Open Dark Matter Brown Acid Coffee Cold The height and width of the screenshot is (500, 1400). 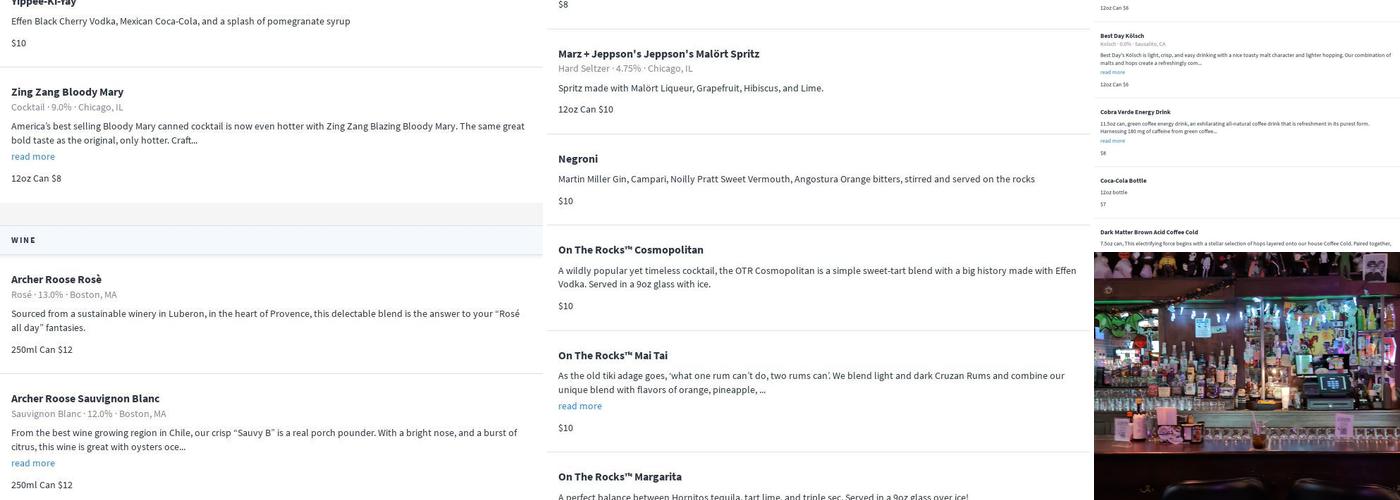[1149, 232]
